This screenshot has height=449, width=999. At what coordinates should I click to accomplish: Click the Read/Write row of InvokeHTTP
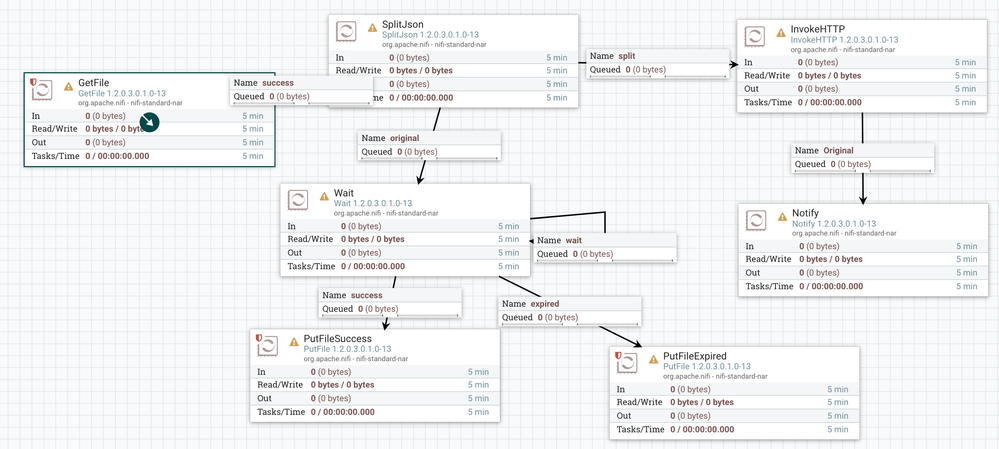point(862,75)
